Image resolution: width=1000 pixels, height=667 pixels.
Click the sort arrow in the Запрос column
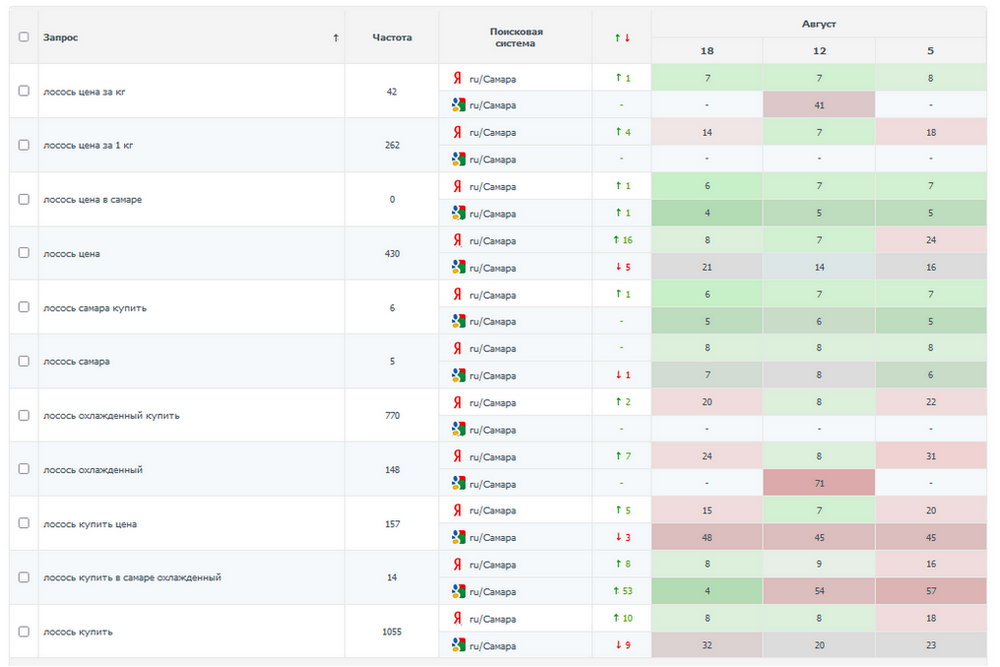click(336, 38)
